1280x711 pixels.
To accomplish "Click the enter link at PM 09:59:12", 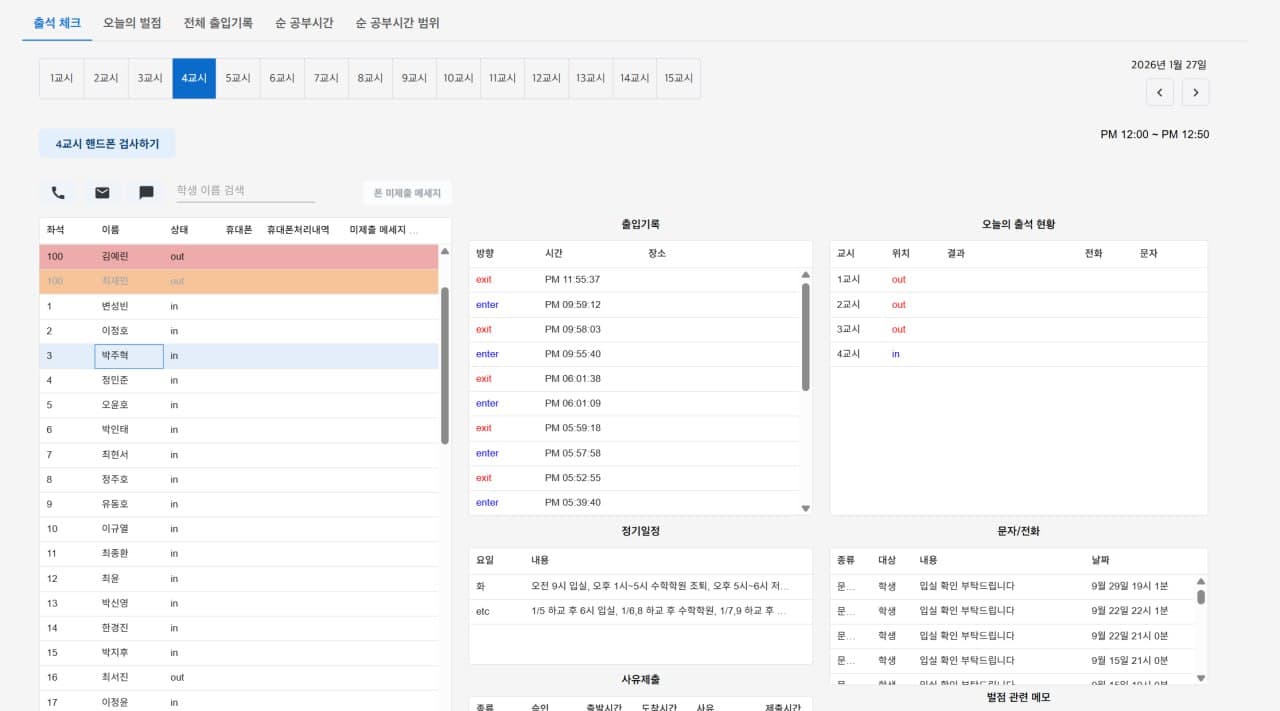I will click(487, 305).
